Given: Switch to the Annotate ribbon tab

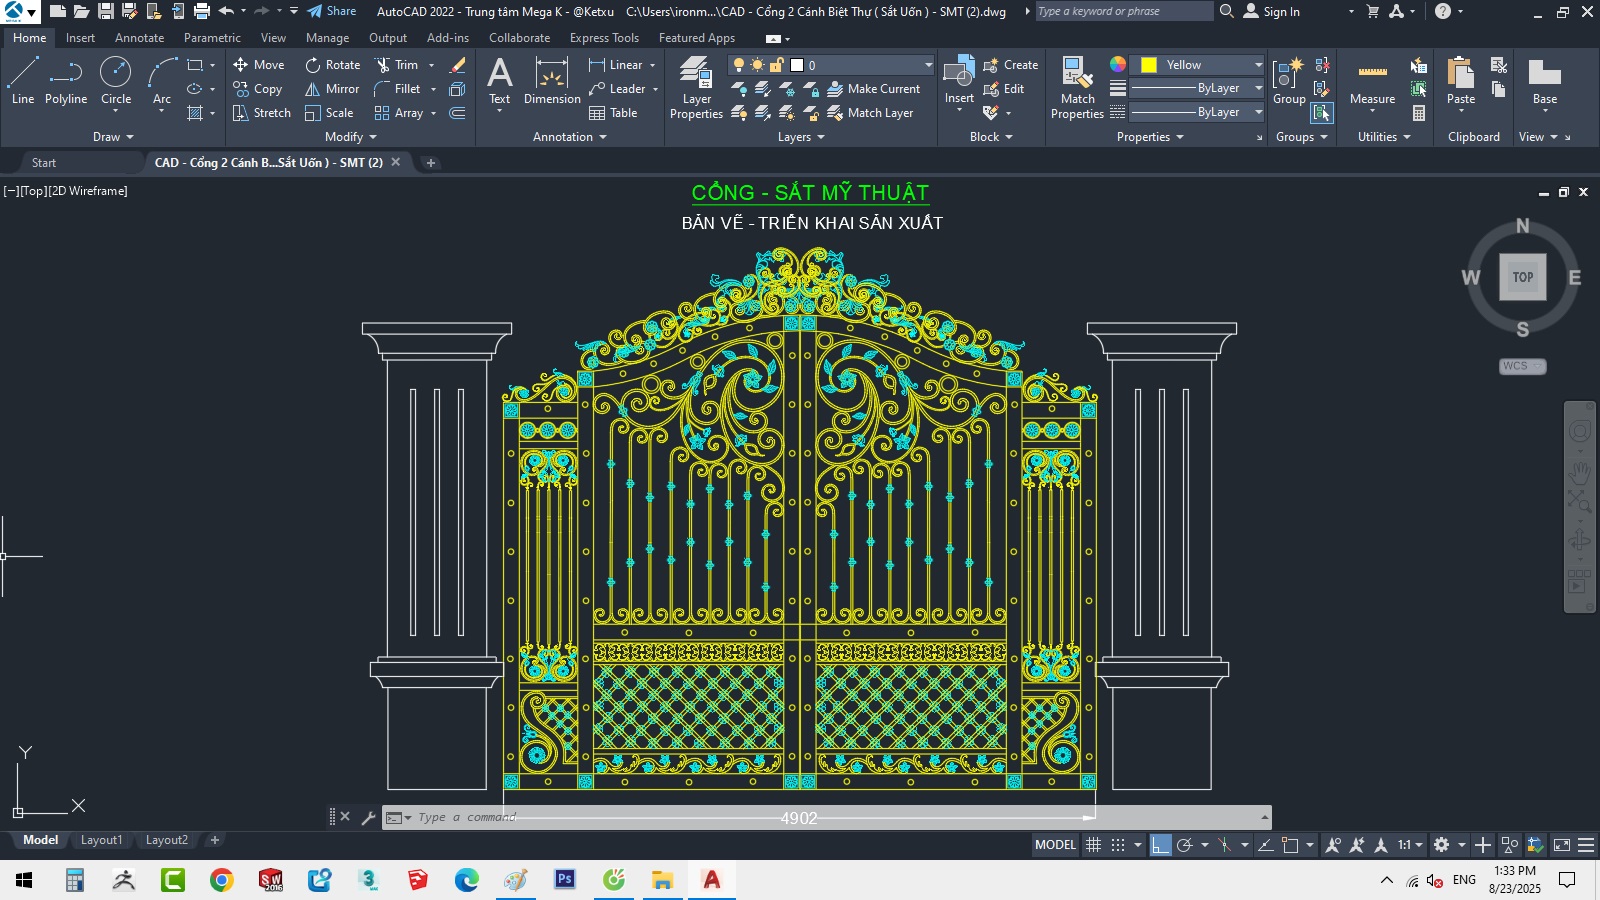Looking at the screenshot, I should (x=139, y=38).
